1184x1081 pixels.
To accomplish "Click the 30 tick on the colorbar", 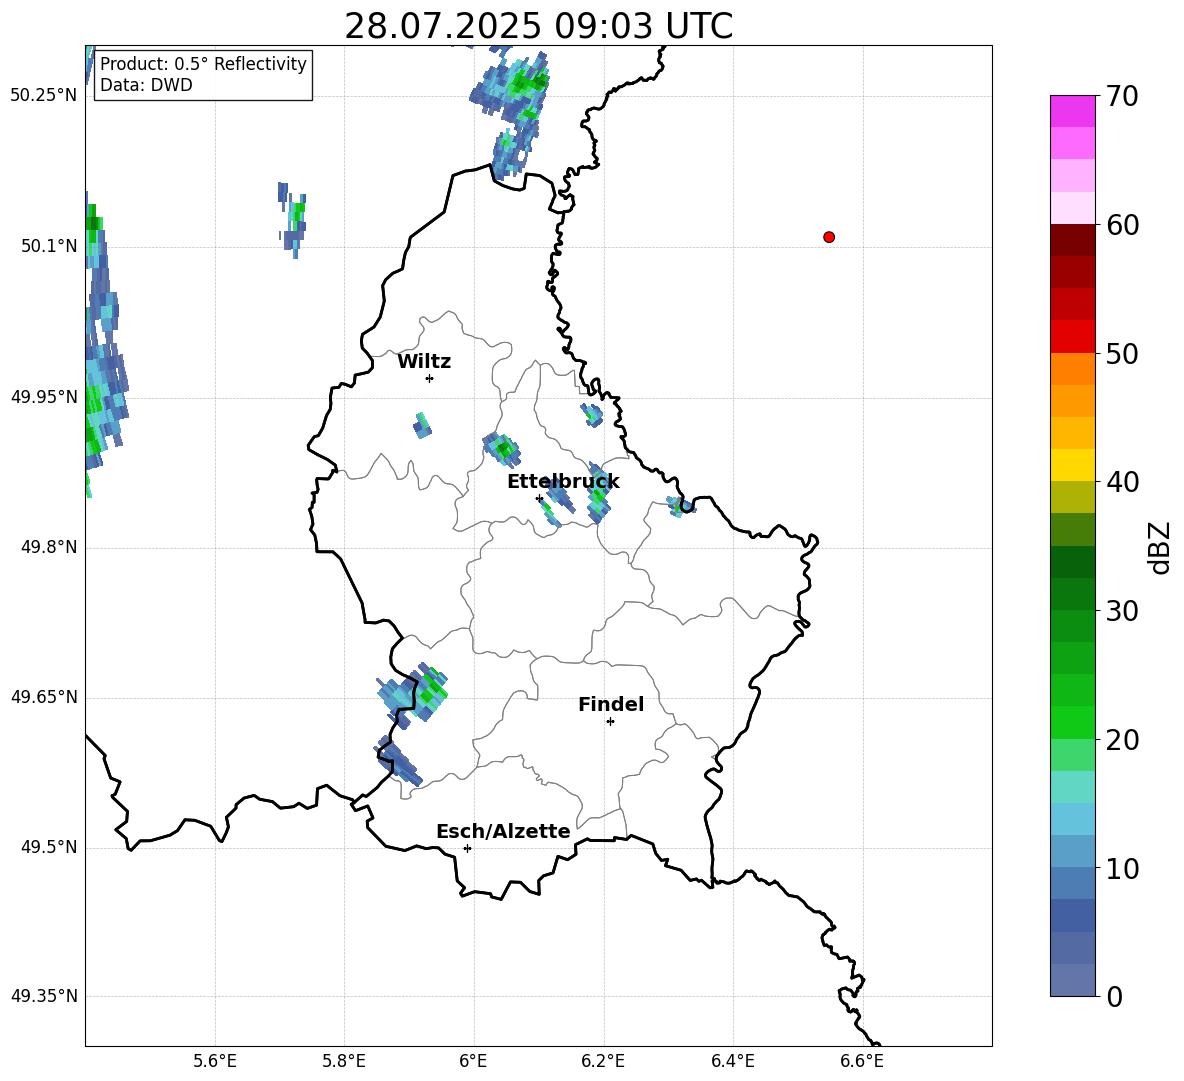I will (1122, 611).
